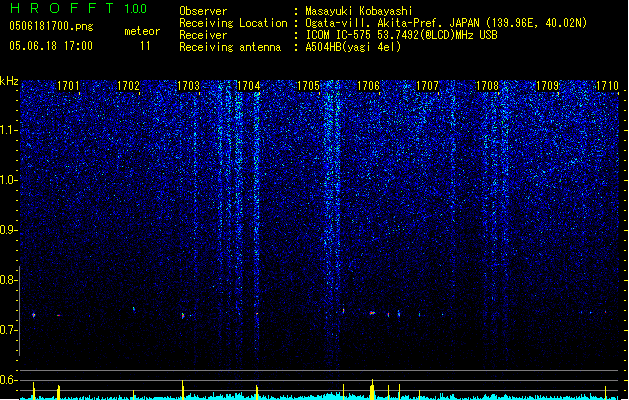Click the 1703 time marker

188,86
